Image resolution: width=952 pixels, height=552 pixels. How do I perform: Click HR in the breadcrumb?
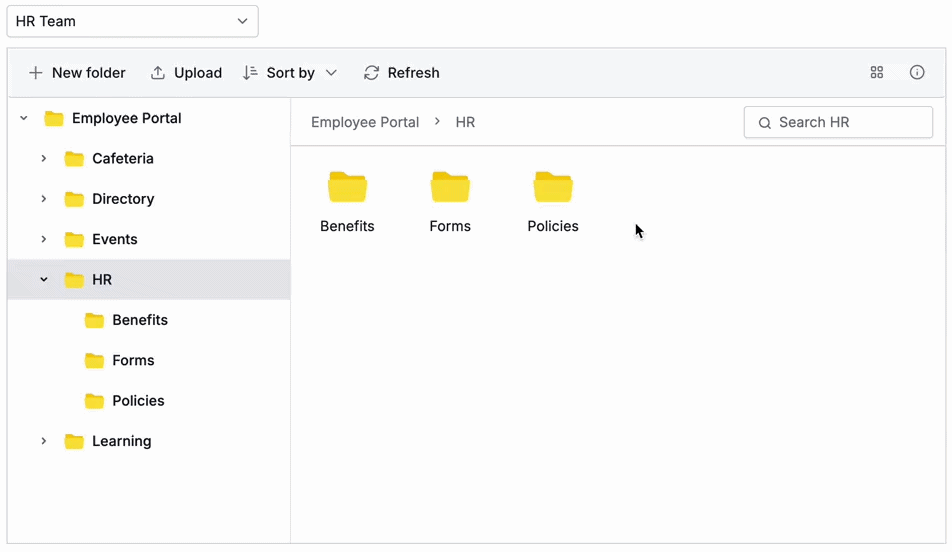(465, 122)
